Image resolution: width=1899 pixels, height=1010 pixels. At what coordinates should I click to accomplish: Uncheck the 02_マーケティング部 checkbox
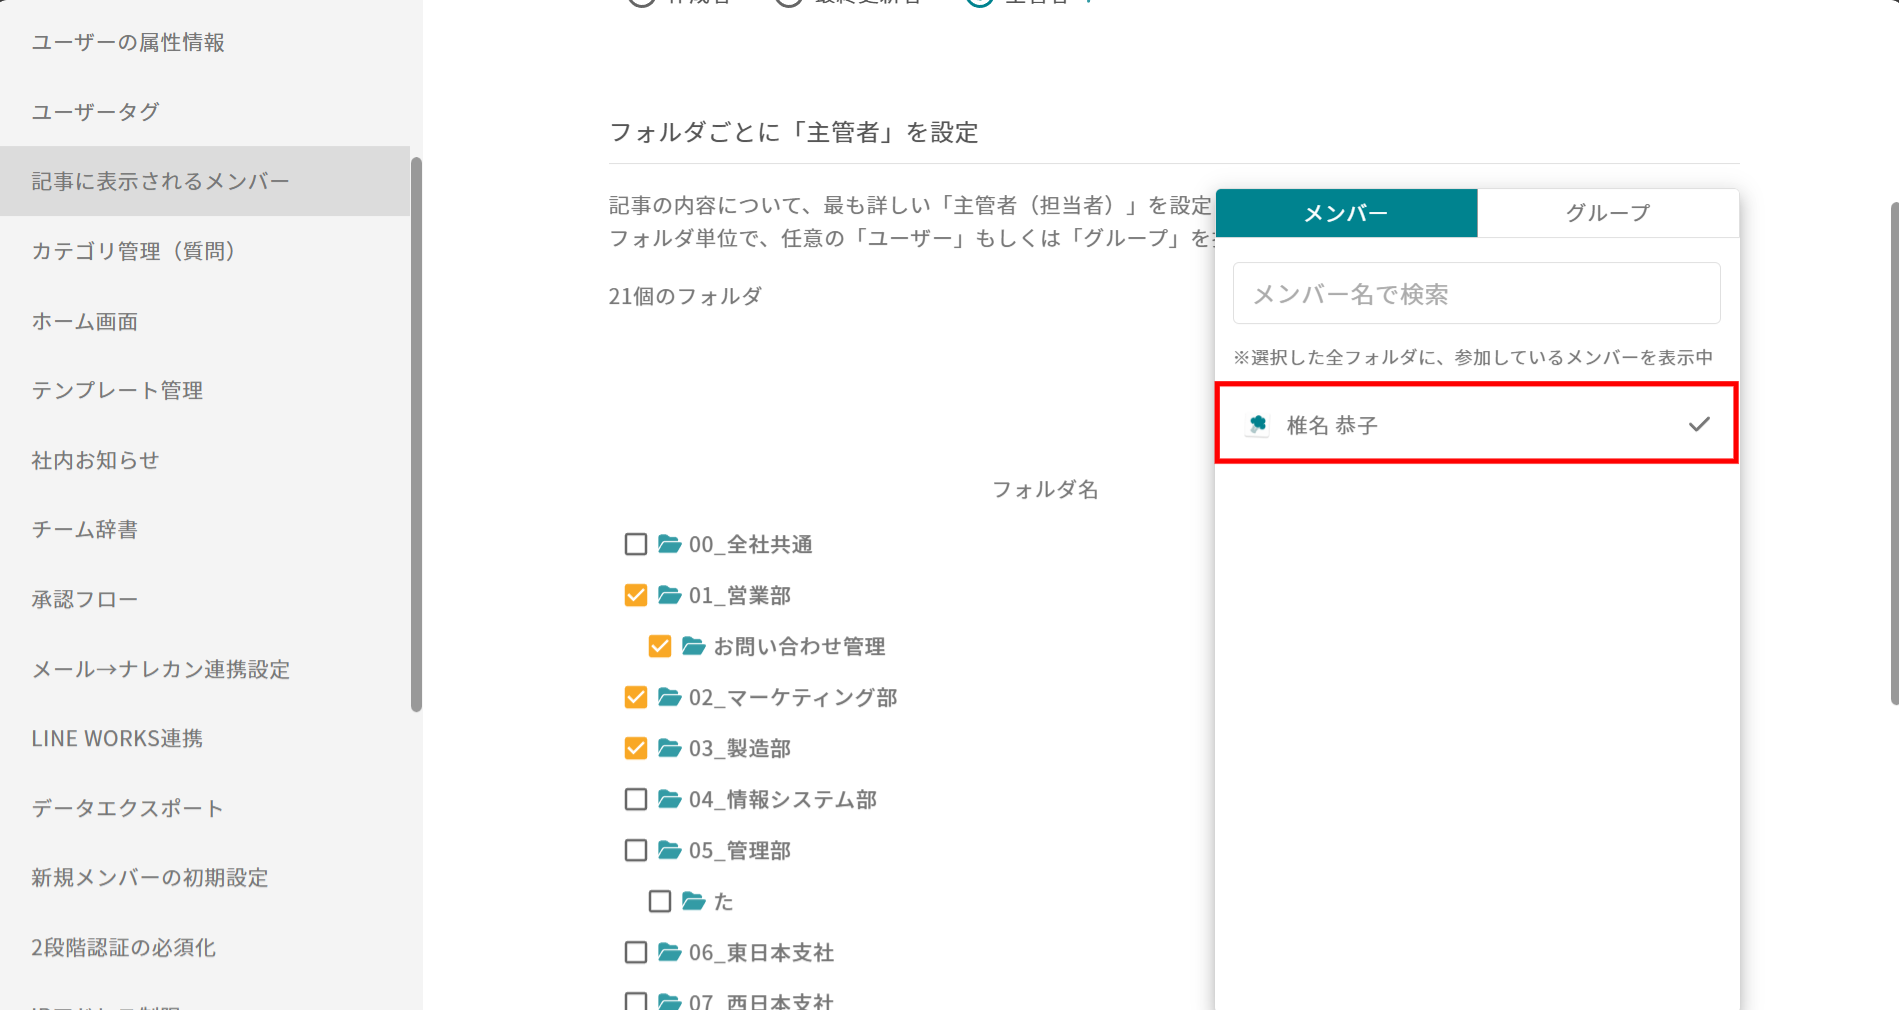click(x=636, y=697)
